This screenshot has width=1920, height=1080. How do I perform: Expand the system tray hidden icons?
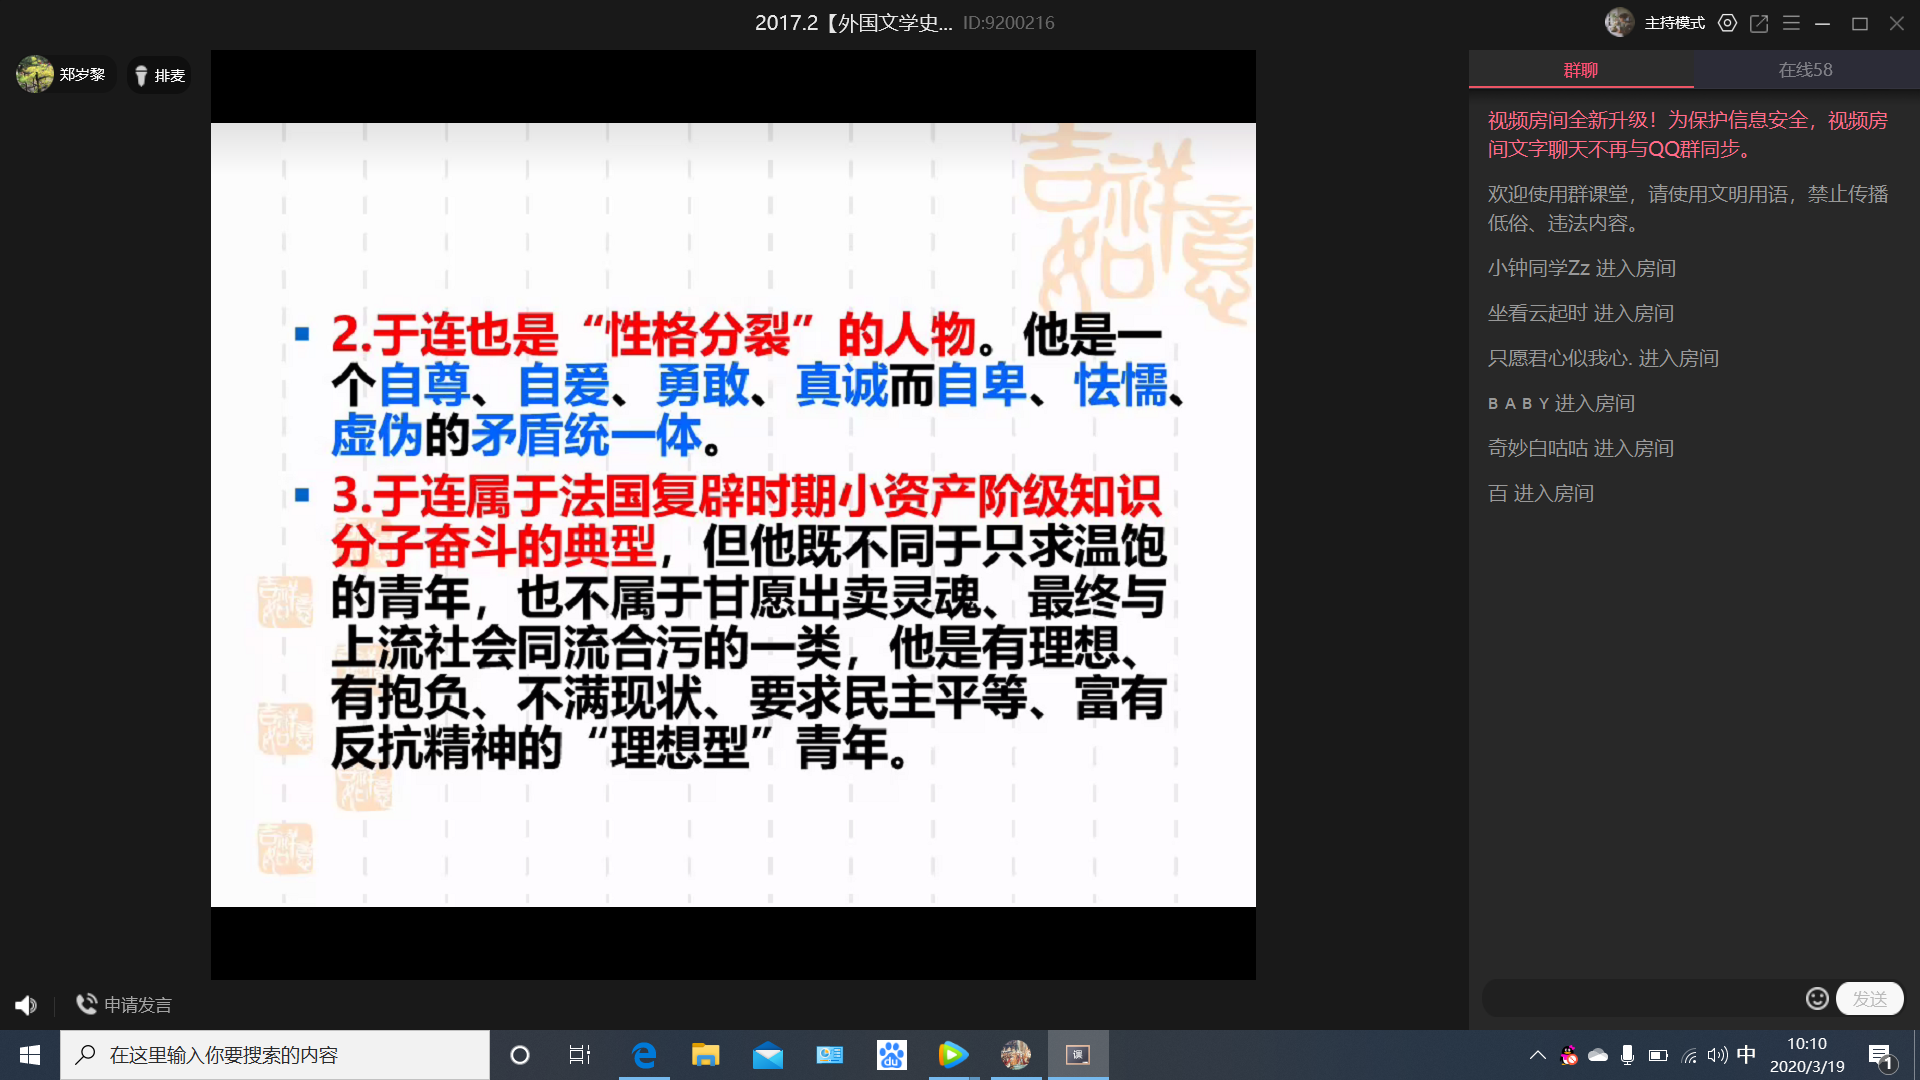point(1537,1055)
